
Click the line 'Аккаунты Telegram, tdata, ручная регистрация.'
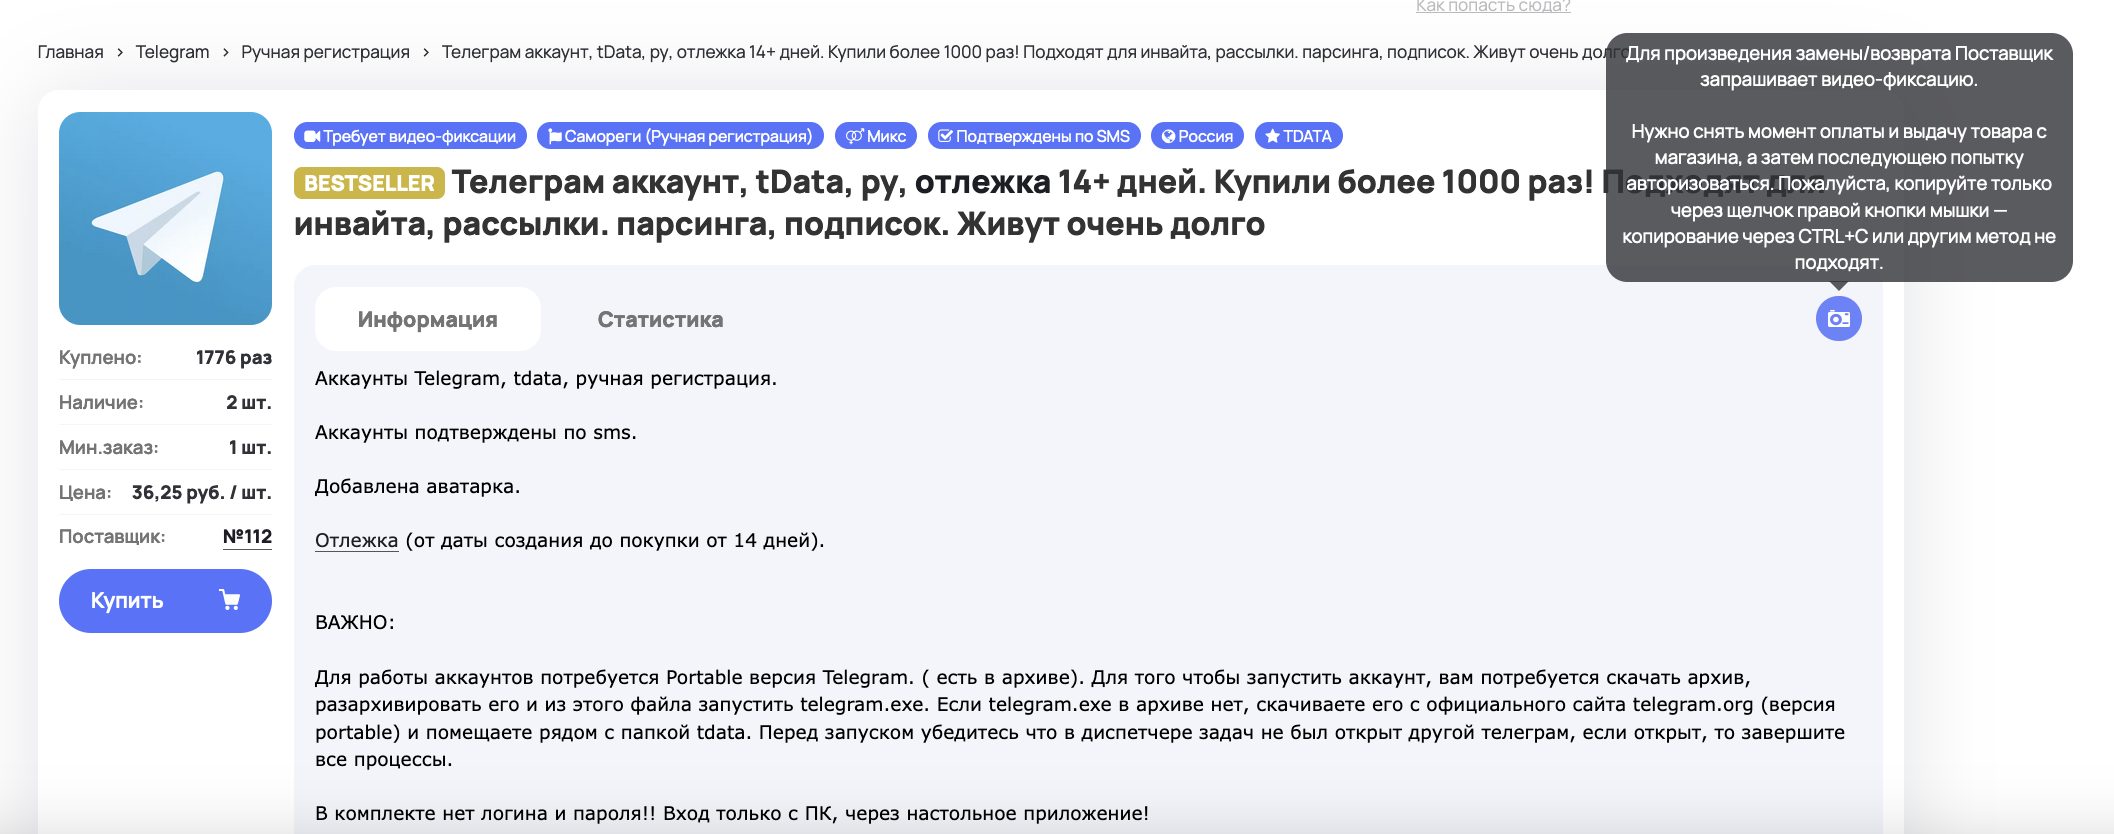point(546,379)
